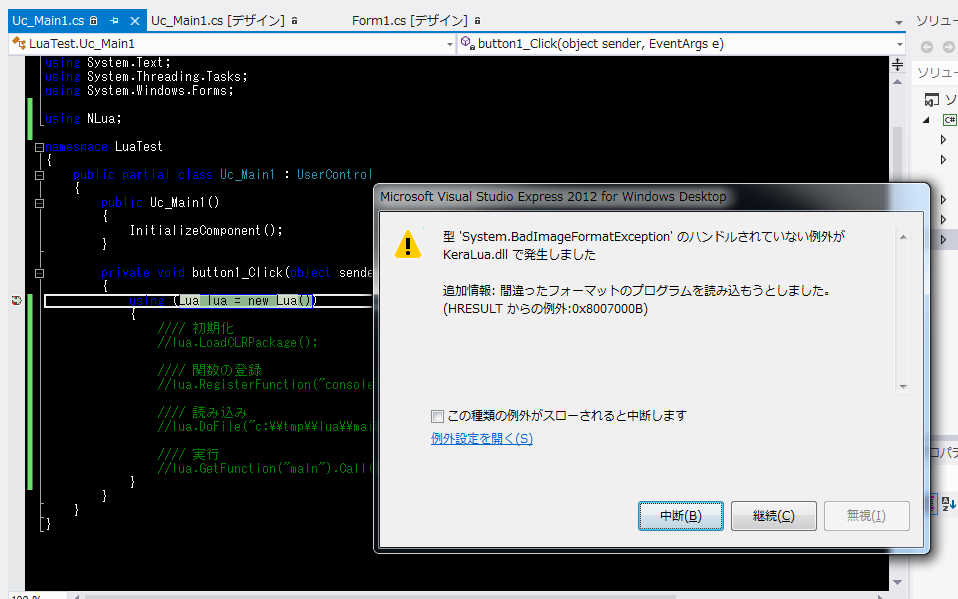Click the alphabetical sort icon in Properties panel
Screen dimensions: 958x599
click(949, 504)
